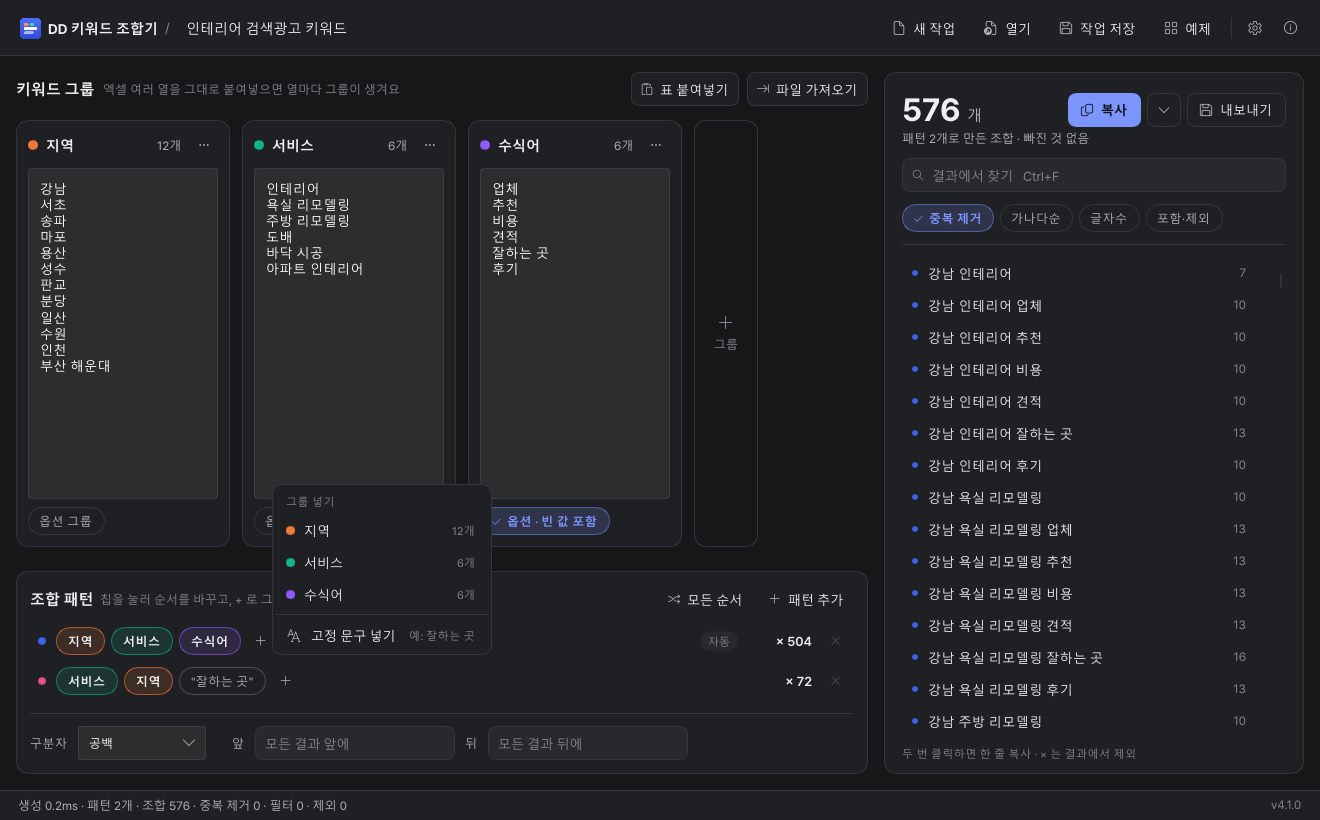Click the 수식어 group header's purple dot

tap(485, 145)
